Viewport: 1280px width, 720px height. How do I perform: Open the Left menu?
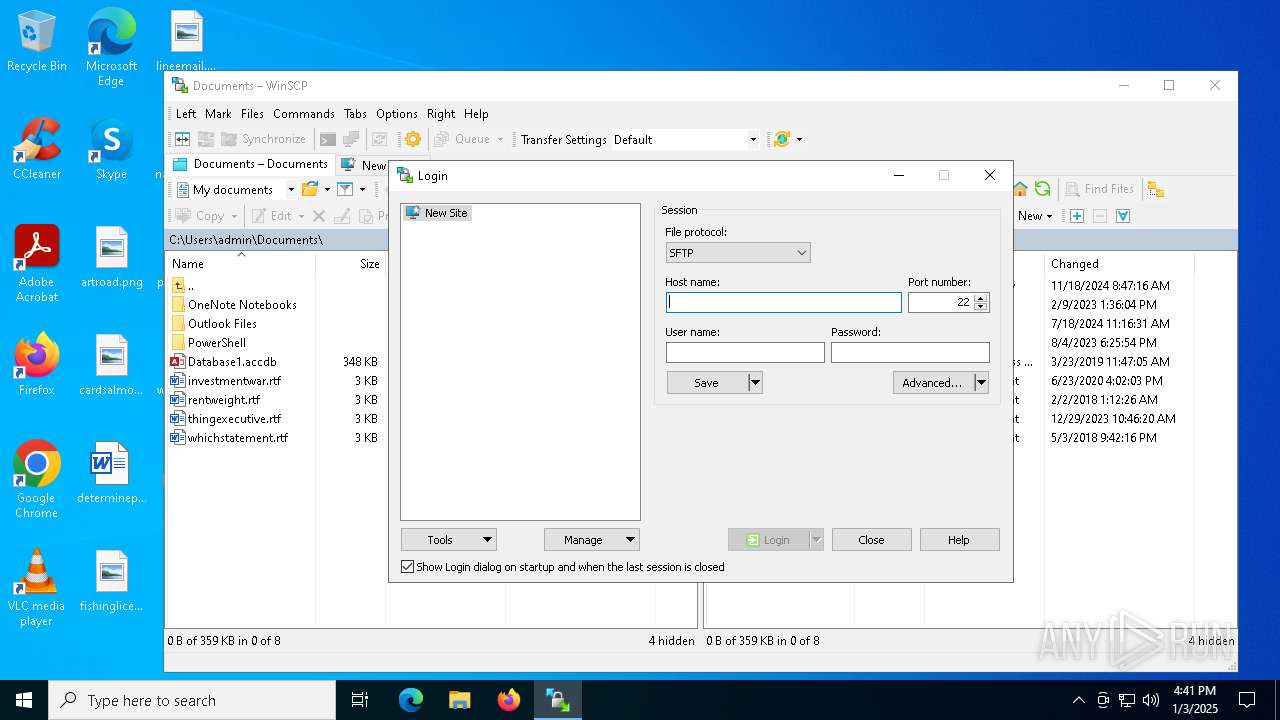186,114
